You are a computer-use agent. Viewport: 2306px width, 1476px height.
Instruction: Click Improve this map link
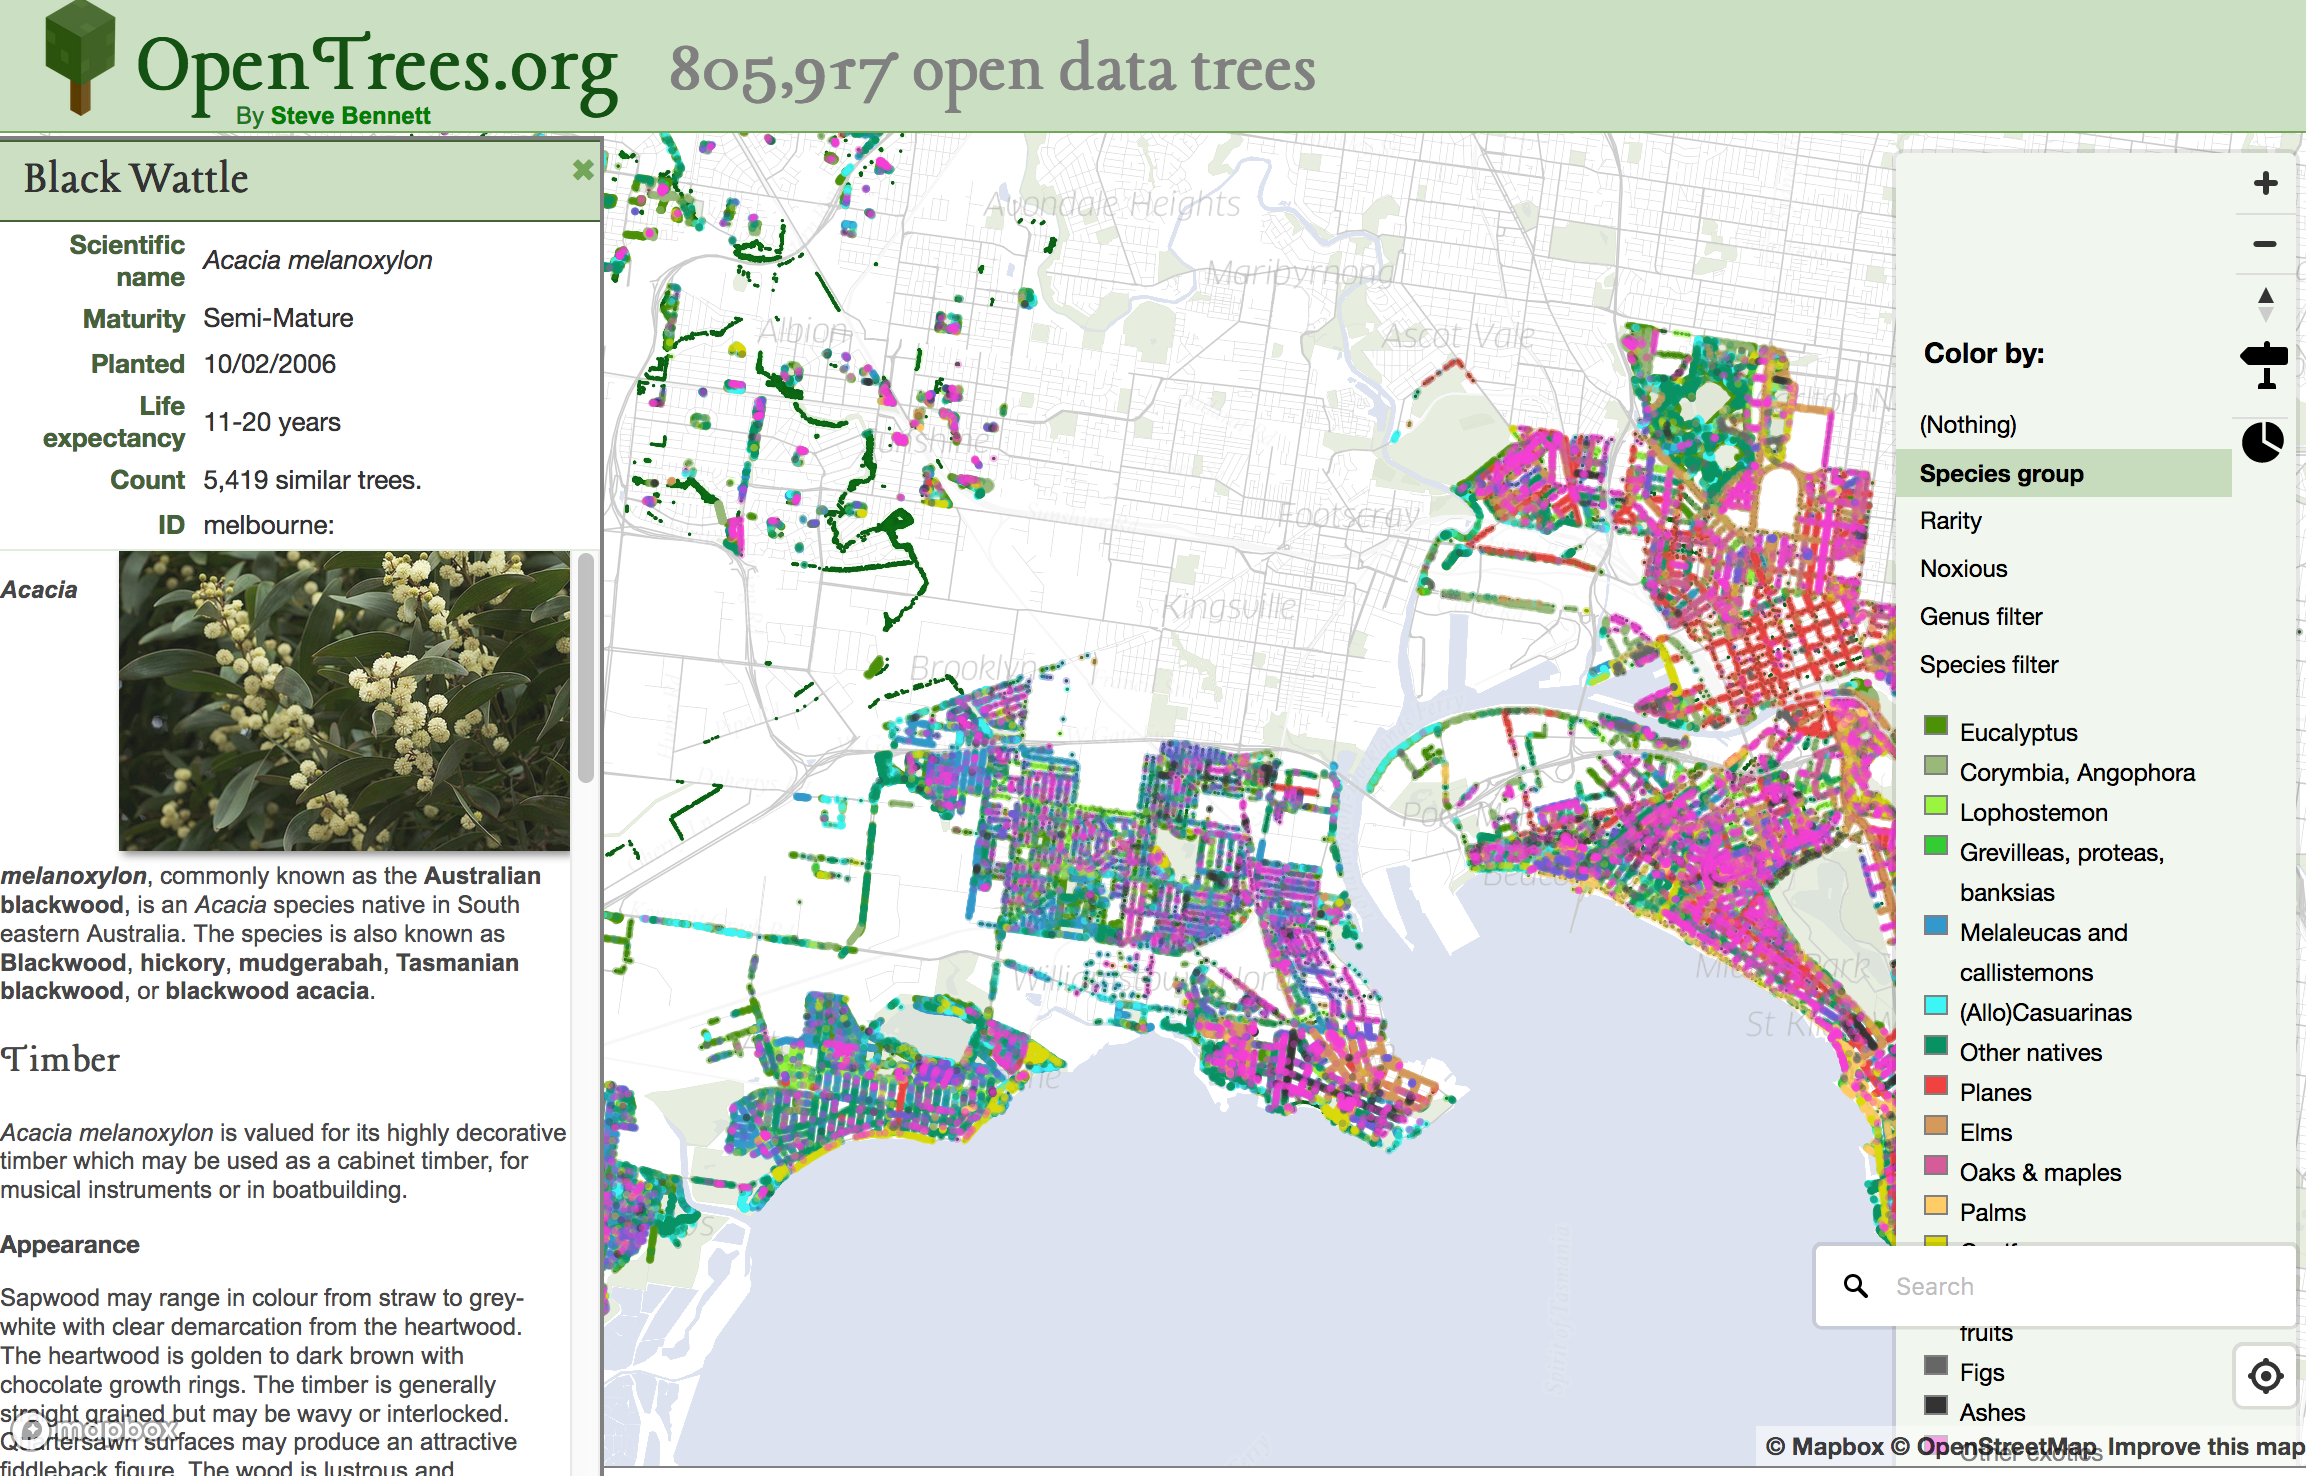tap(2205, 1447)
